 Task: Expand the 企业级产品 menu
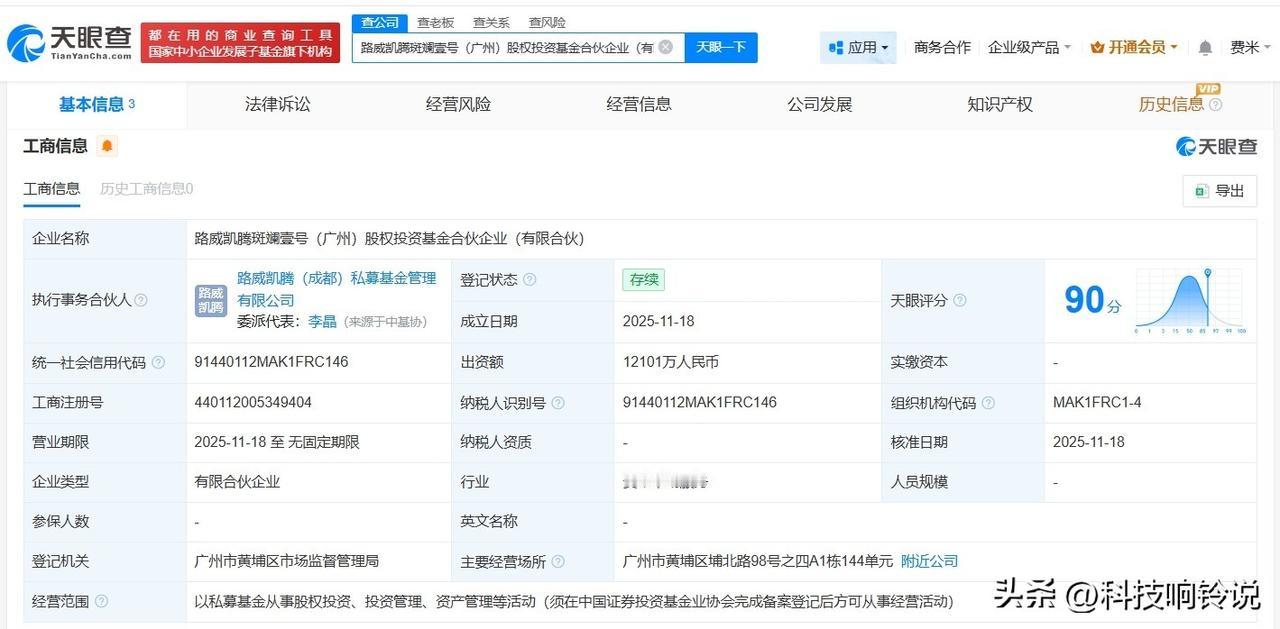coord(1029,47)
